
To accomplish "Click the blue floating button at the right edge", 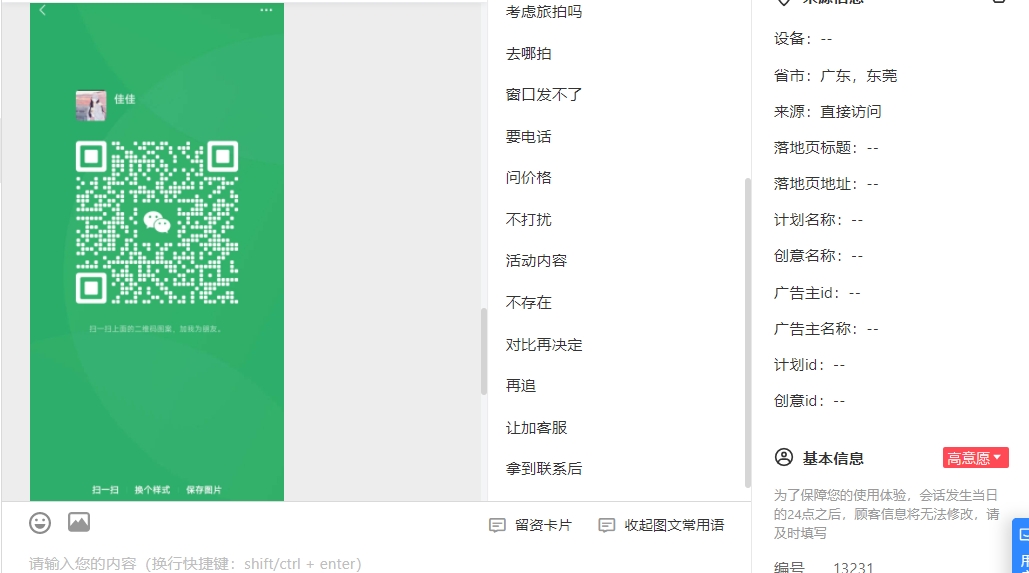I will (x=1022, y=546).
